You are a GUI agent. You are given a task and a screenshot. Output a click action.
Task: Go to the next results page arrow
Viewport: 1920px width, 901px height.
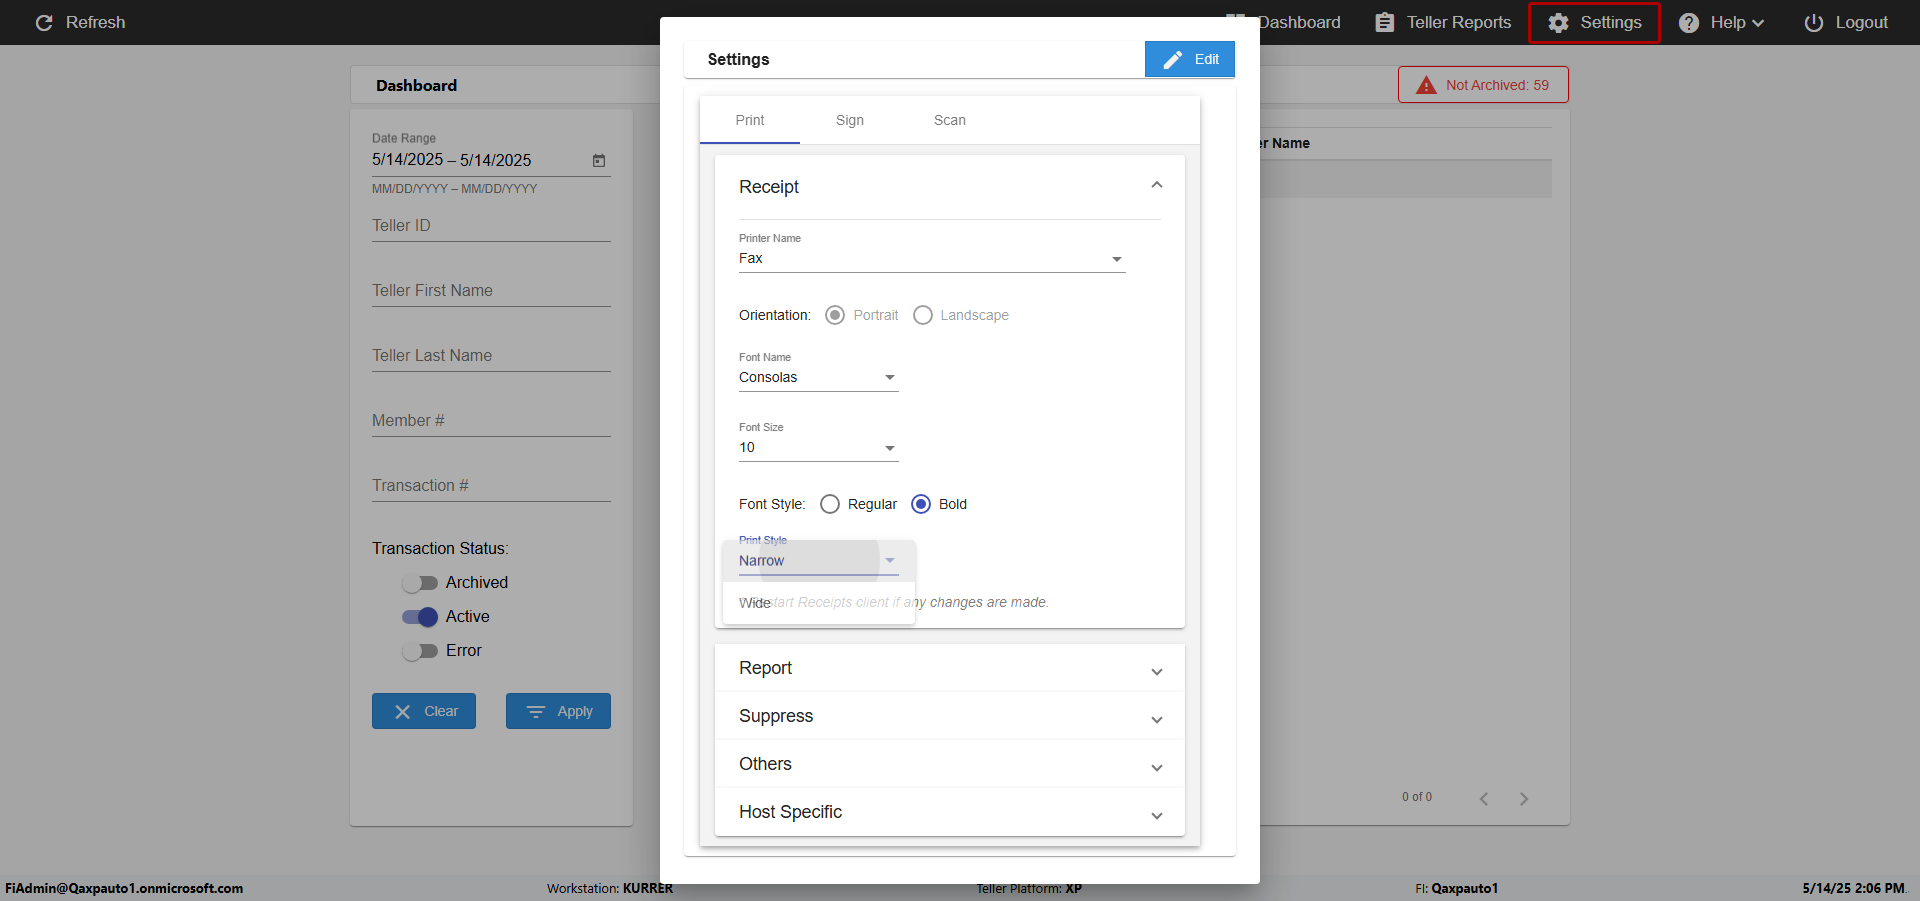[1524, 798]
